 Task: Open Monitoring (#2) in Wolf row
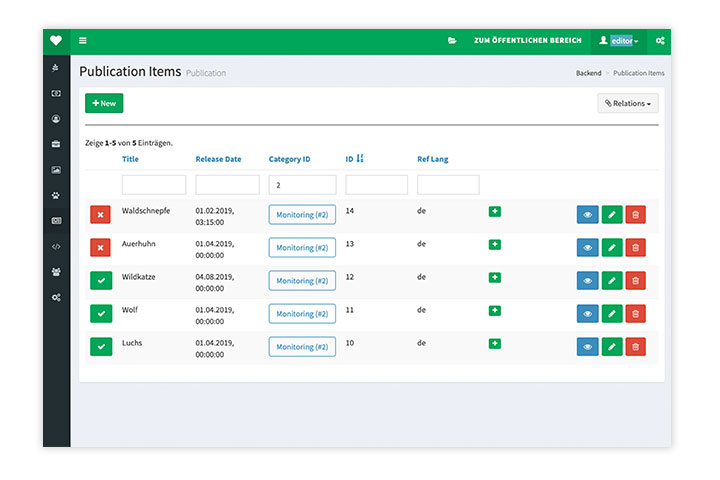302,314
